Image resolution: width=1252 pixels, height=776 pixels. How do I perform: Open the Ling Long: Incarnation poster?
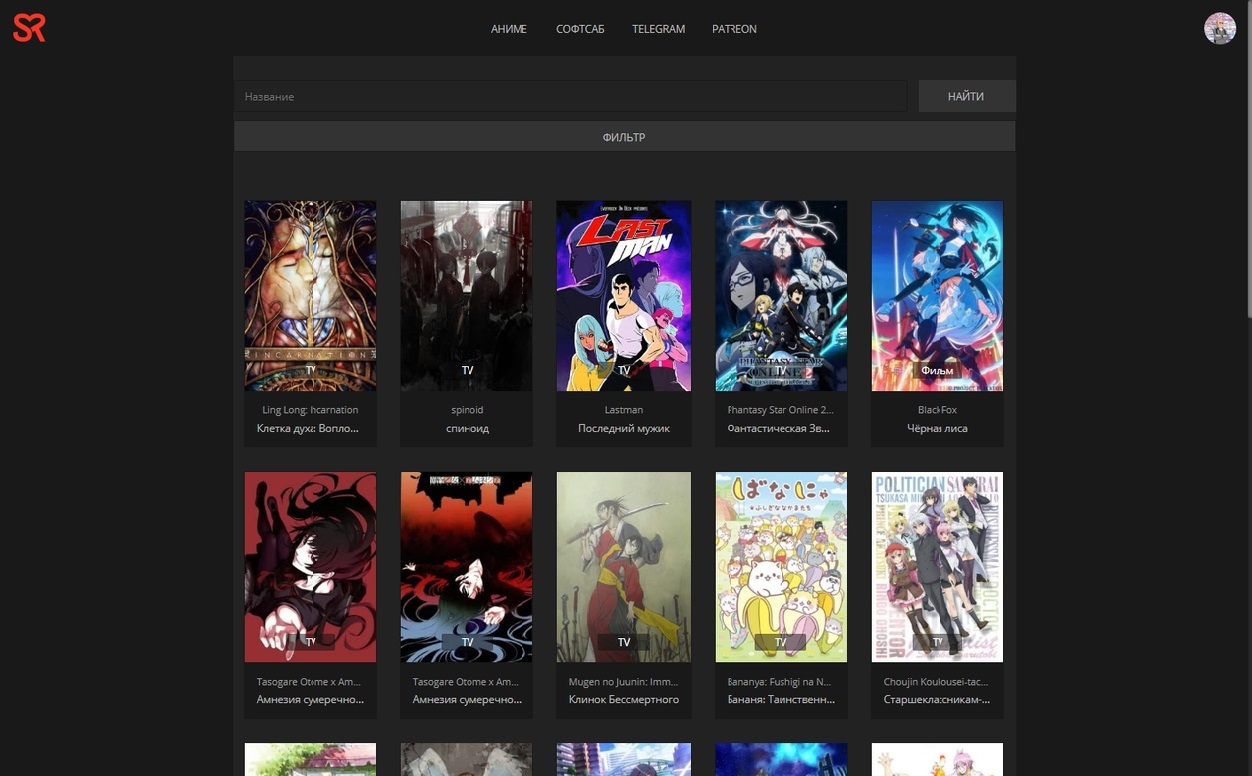pyautogui.click(x=310, y=295)
